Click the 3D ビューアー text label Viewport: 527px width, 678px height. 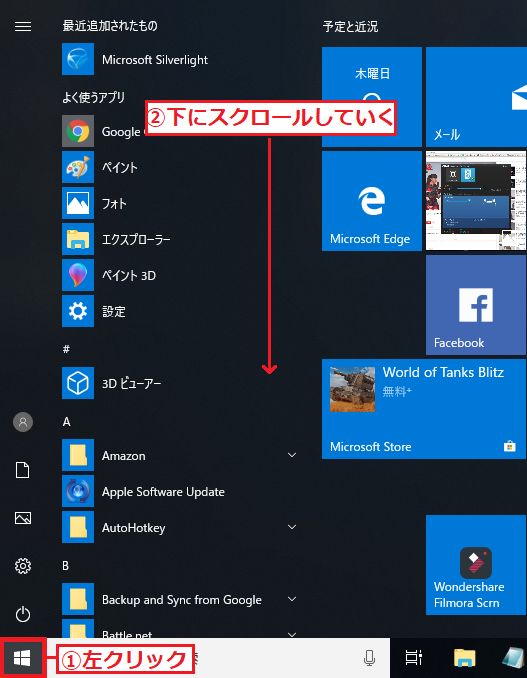coord(131,384)
